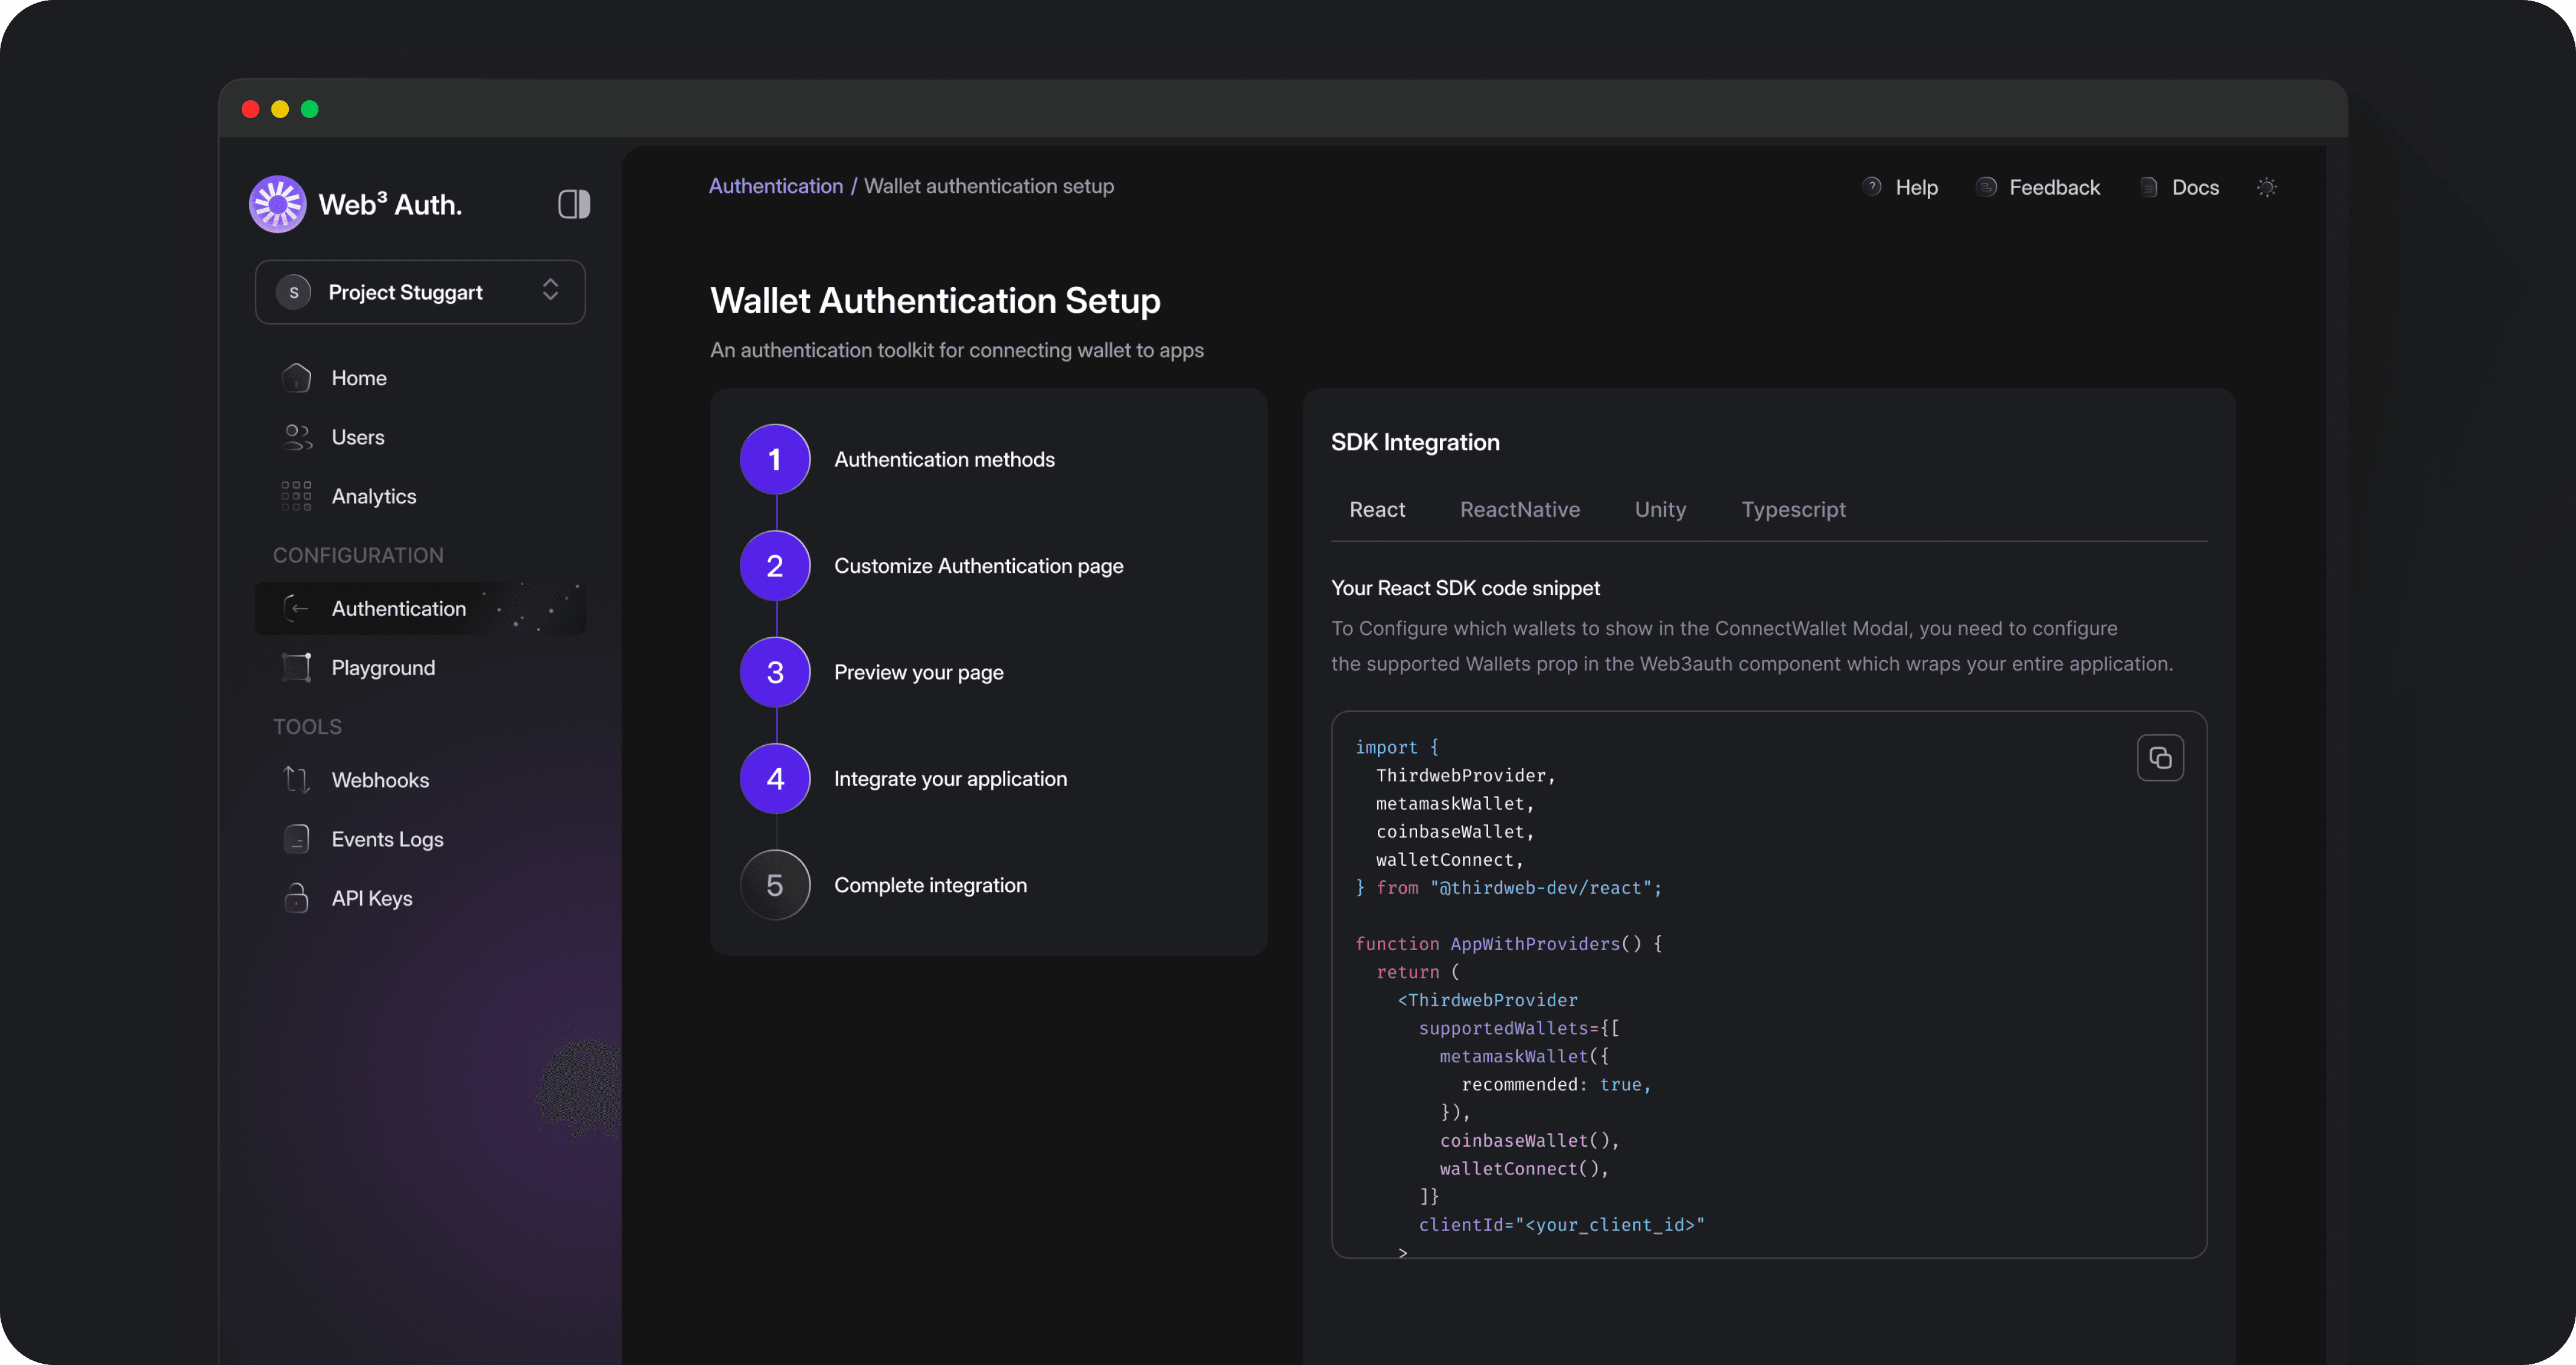The image size is (2576, 1365).
Task: Switch to the Typescript tab
Action: pyautogui.click(x=1794, y=510)
